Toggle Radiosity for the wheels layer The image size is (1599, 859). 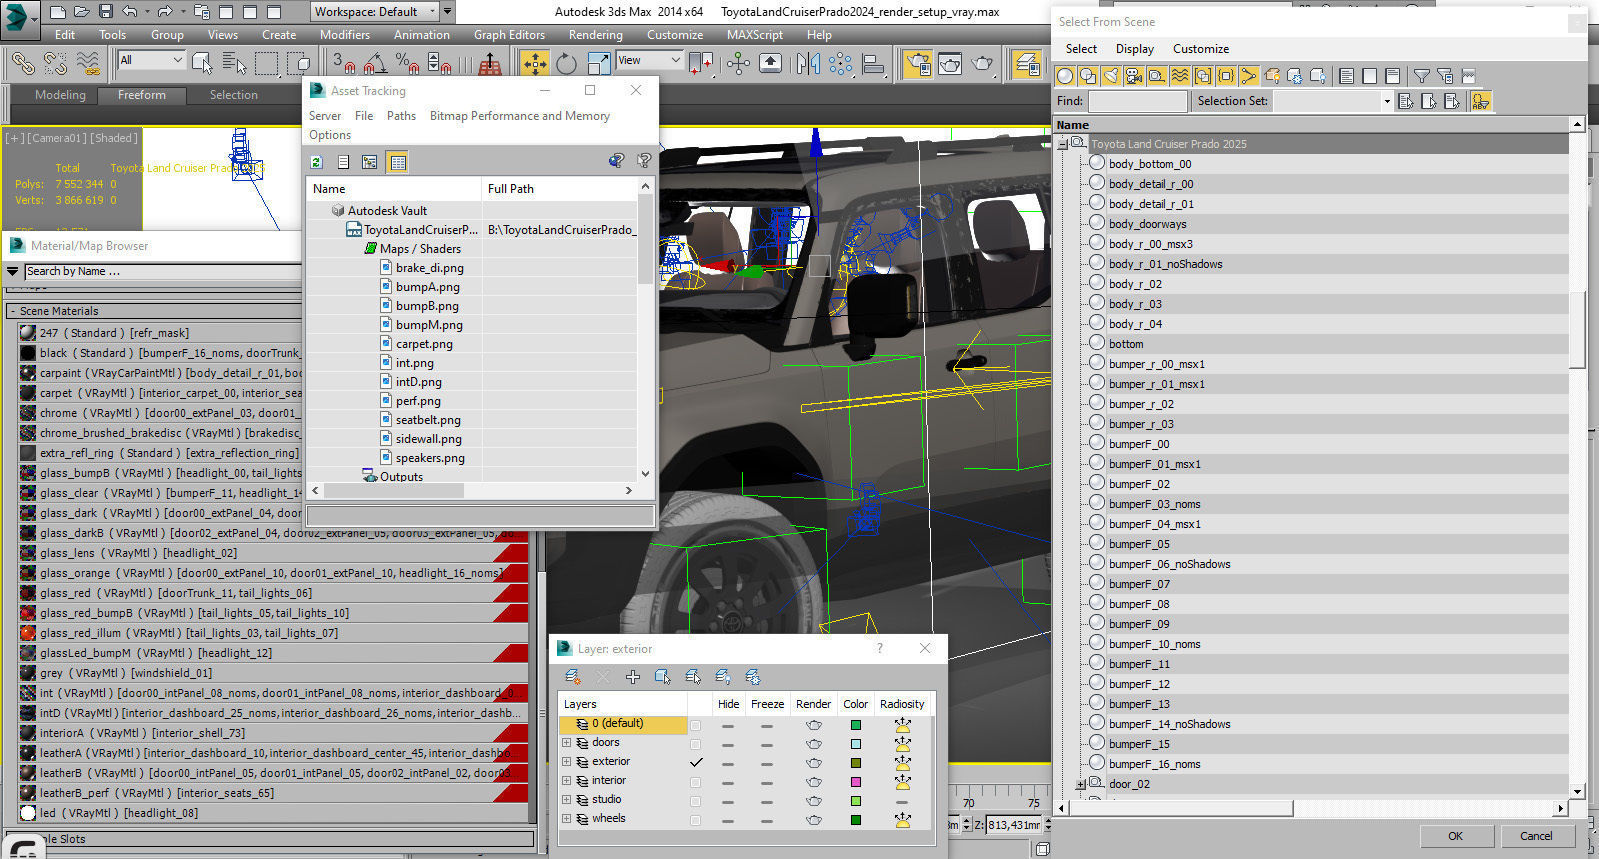click(903, 820)
